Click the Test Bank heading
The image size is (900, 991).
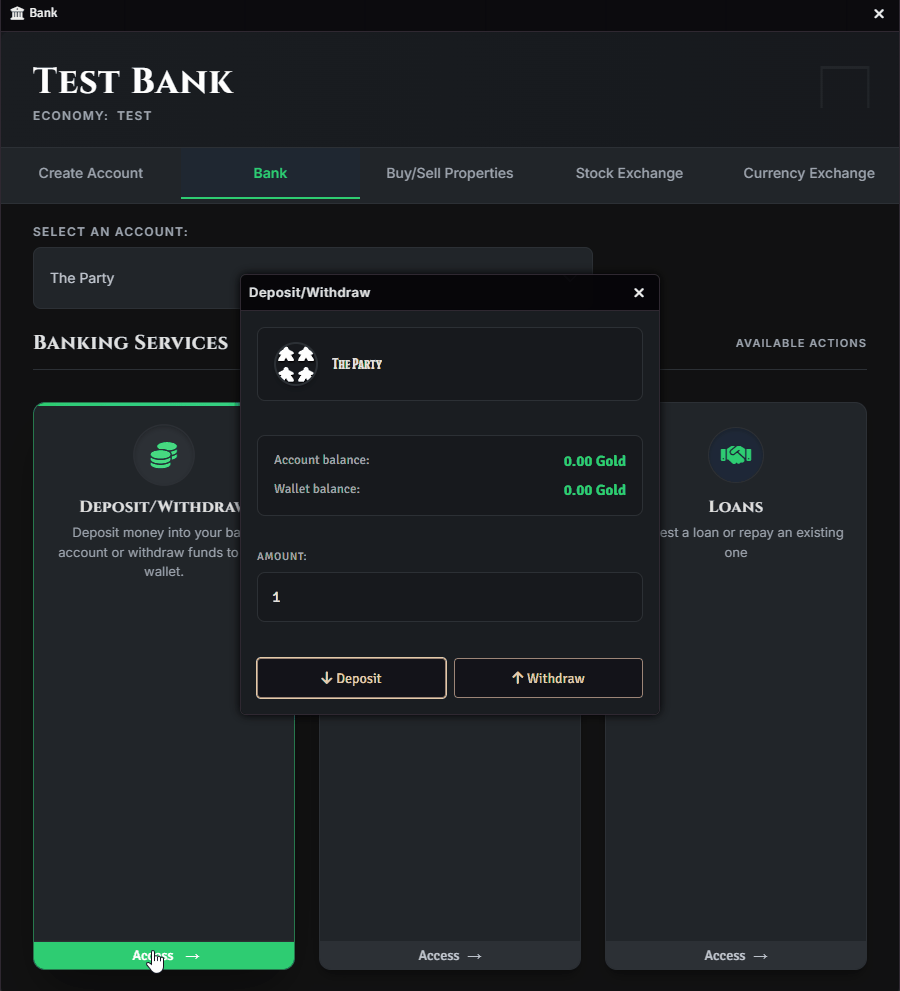[133, 82]
